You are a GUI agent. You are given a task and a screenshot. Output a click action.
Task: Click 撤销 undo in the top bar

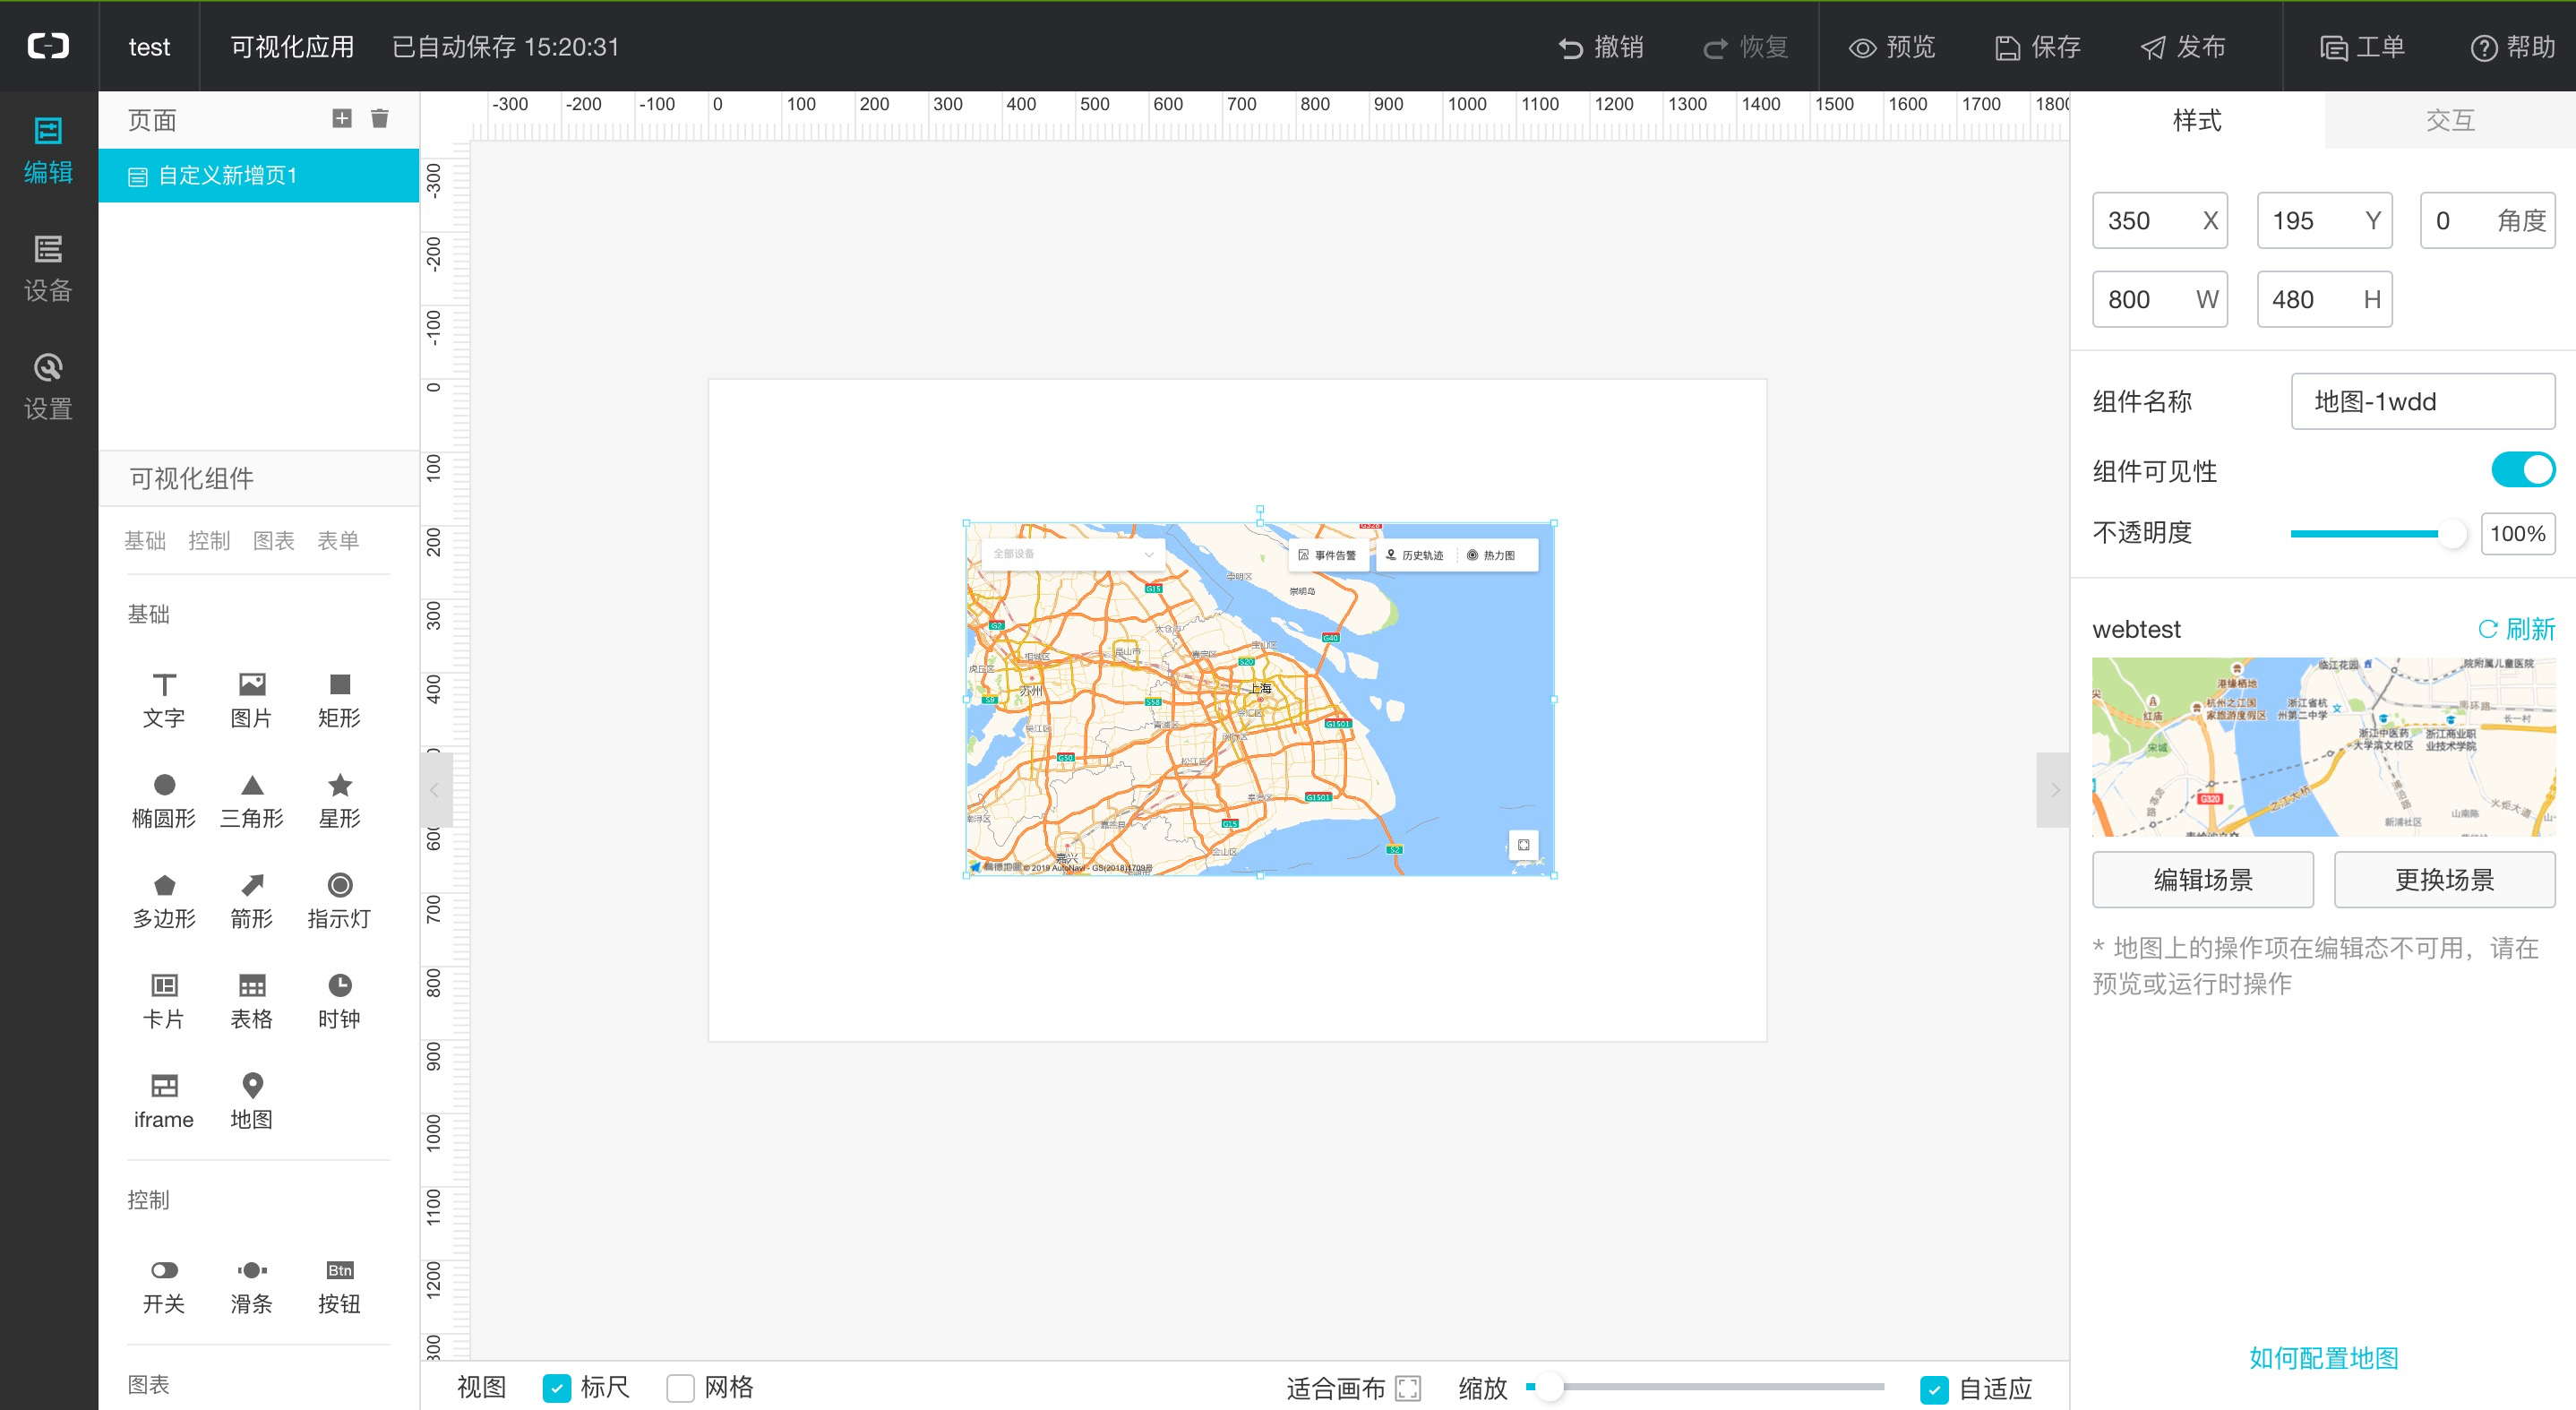click(x=1601, y=47)
